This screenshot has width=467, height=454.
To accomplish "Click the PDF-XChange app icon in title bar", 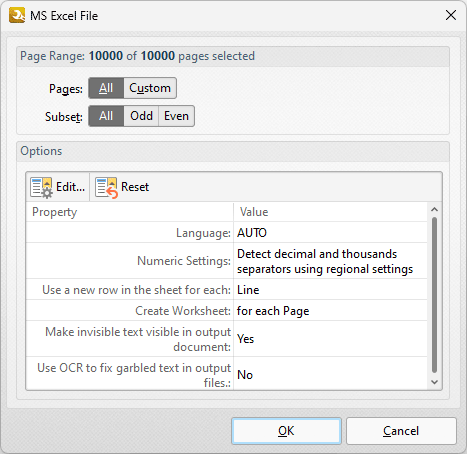I will (17, 15).
